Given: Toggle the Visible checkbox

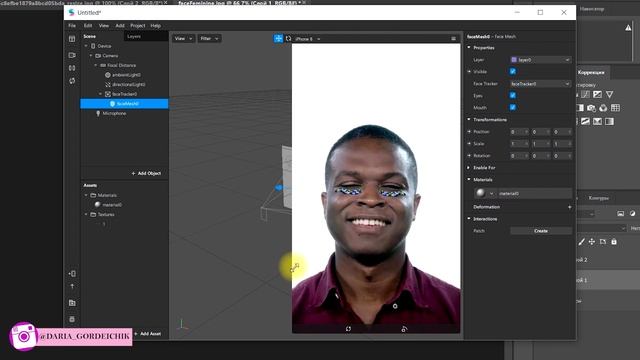Looking at the screenshot, I should tap(513, 71).
